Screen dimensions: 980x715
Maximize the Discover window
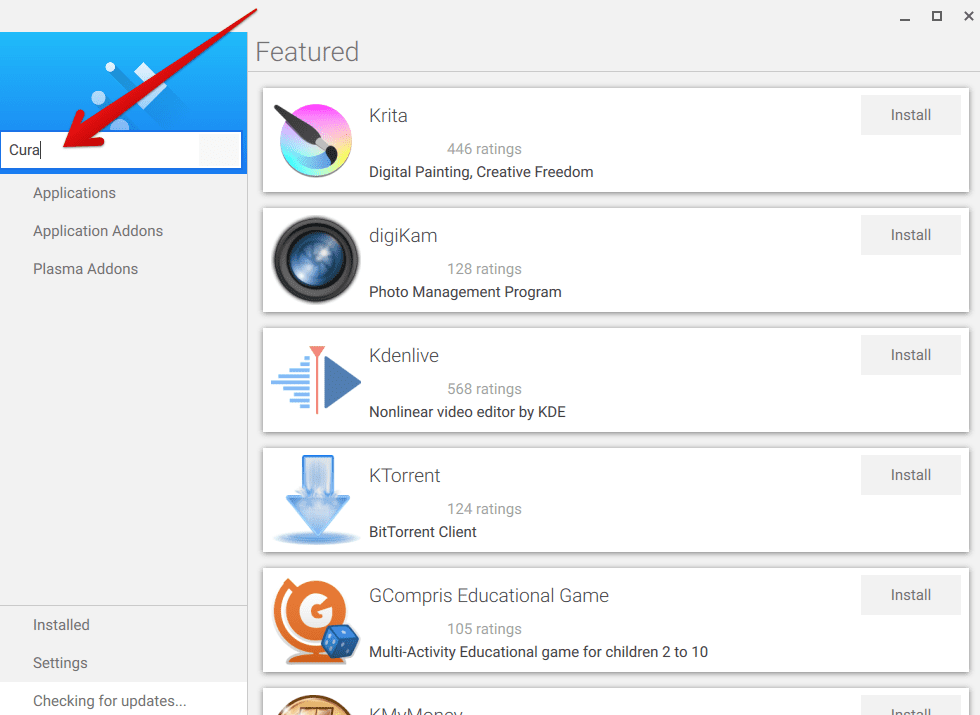point(937,16)
